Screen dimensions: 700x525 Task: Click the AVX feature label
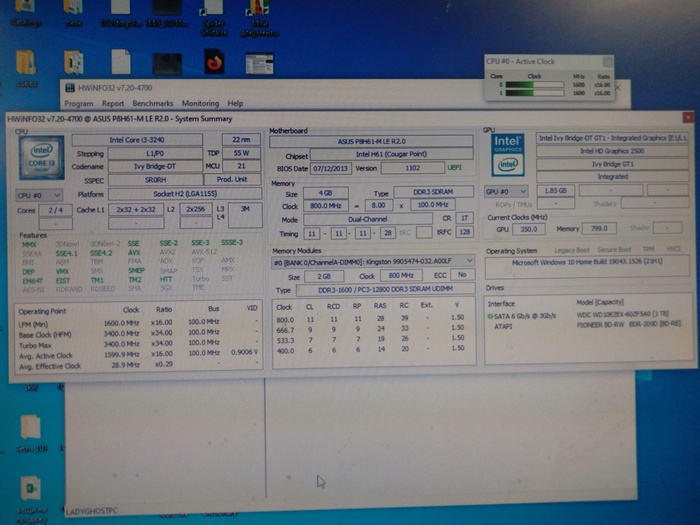pos(134,253)
